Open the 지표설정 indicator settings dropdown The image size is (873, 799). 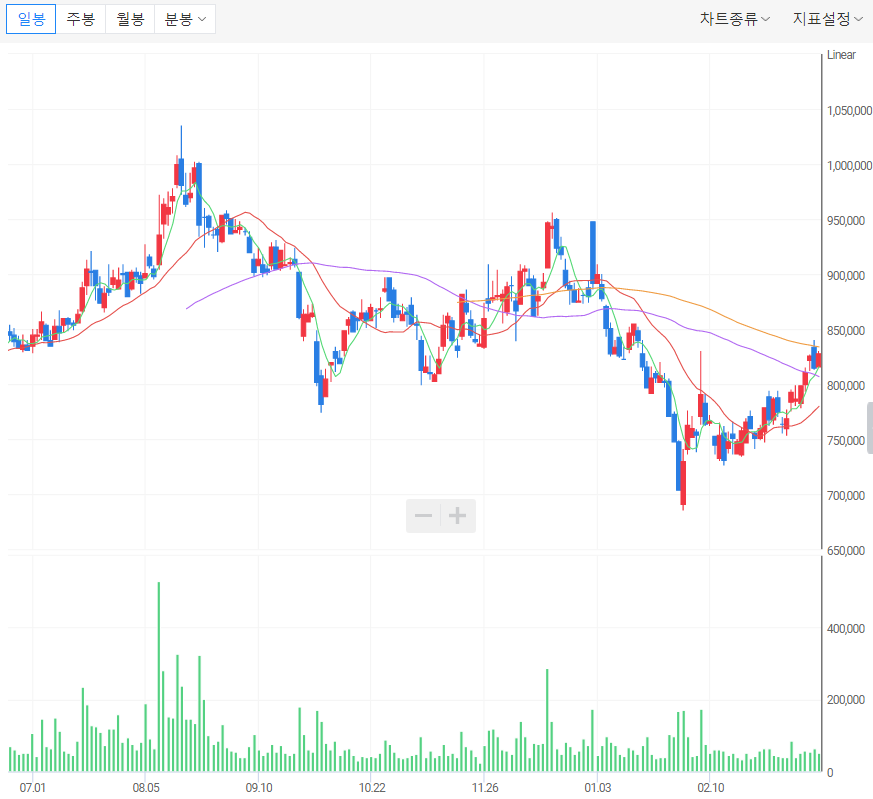pyautogui.click(x=828, y=19)
